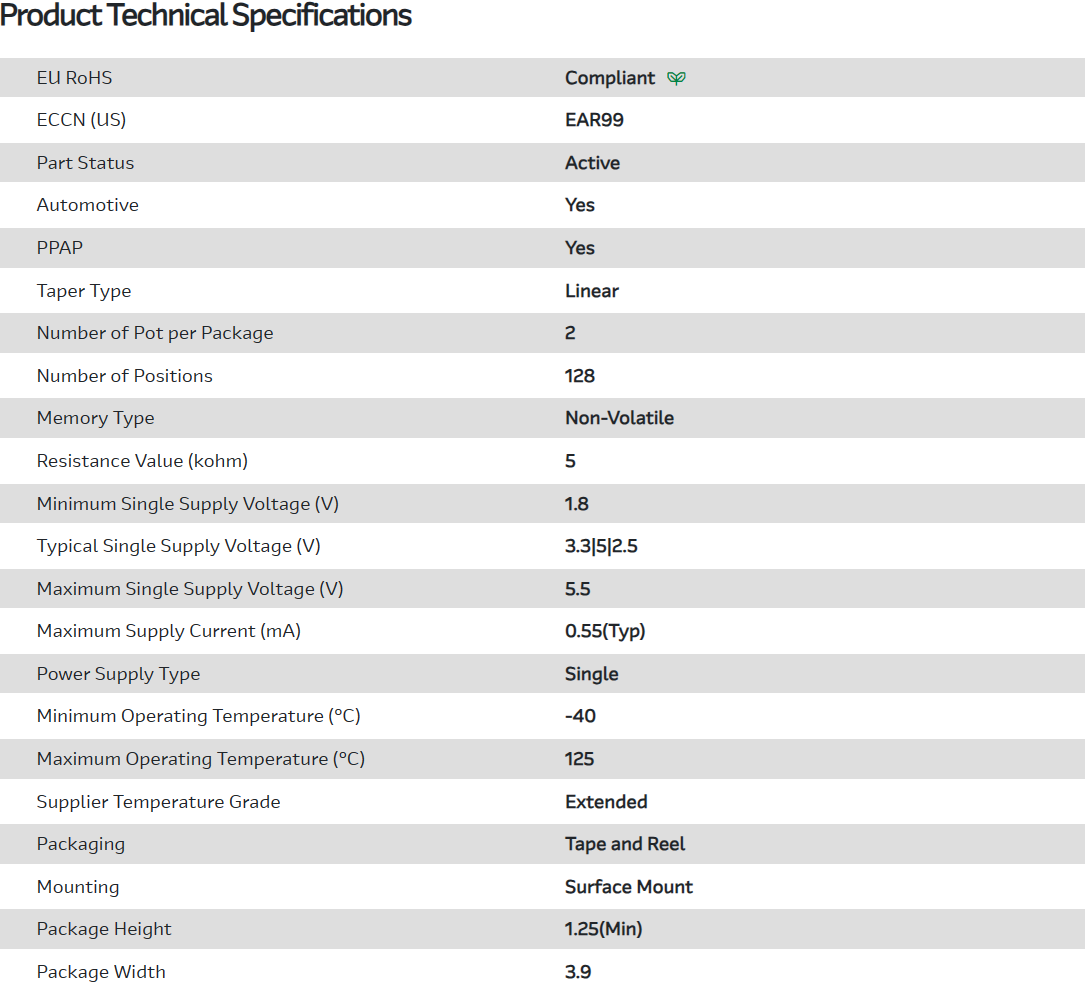This screenshot has height=989, width=1085.
Task: Click the 128 positions value
Action: tap(580, 376)
